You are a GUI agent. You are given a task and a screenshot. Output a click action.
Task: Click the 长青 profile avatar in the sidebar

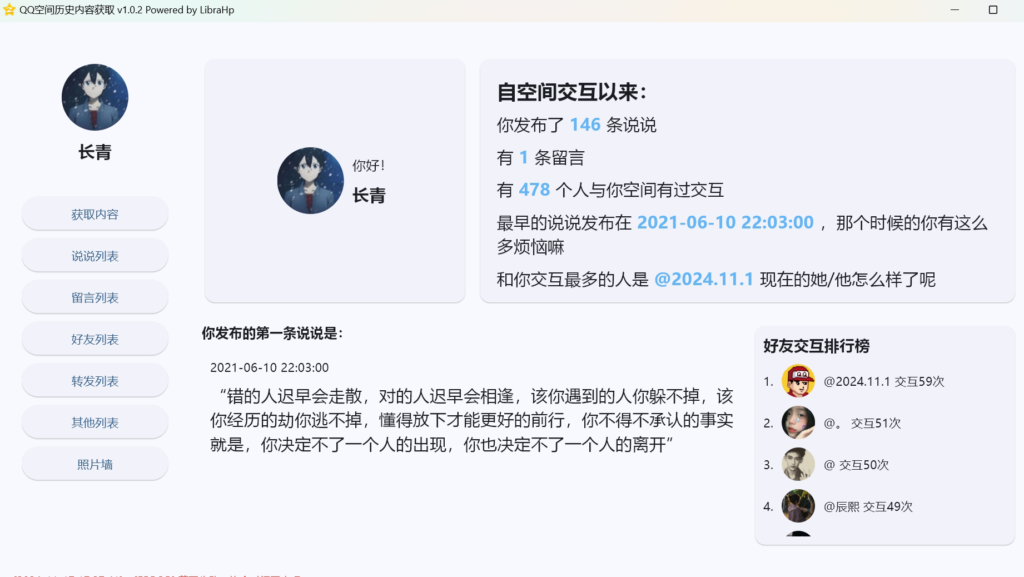point(95,98)
